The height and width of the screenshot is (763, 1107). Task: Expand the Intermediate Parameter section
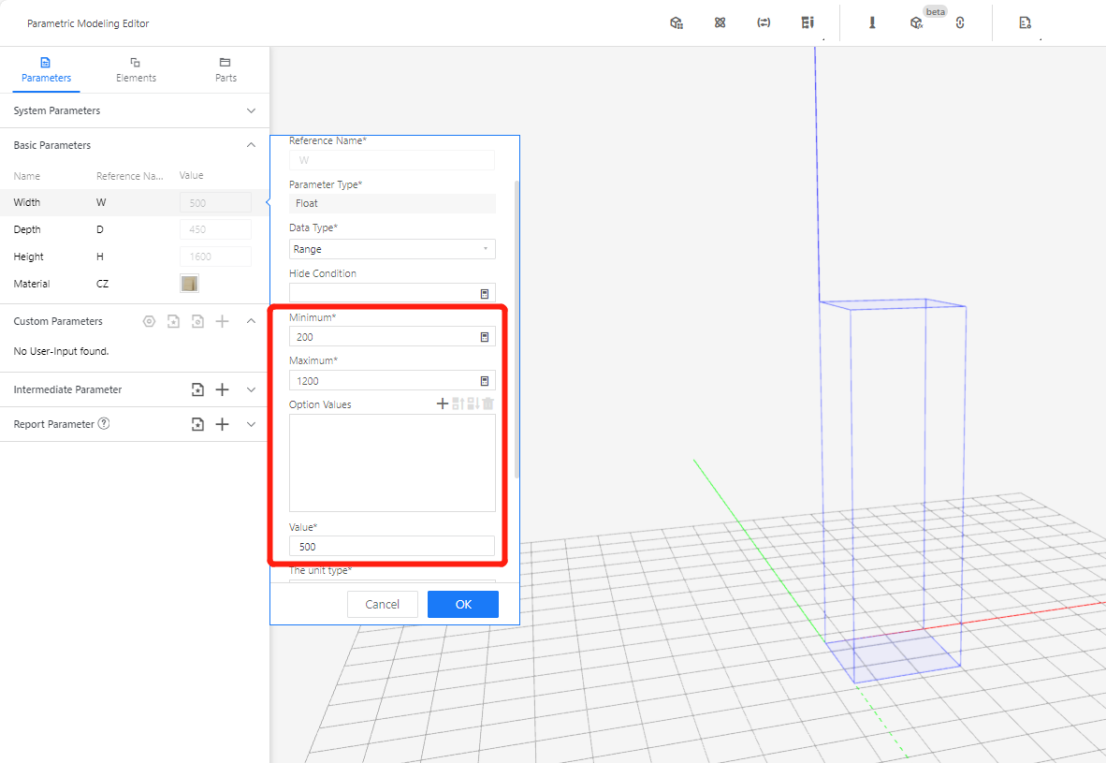251,390
